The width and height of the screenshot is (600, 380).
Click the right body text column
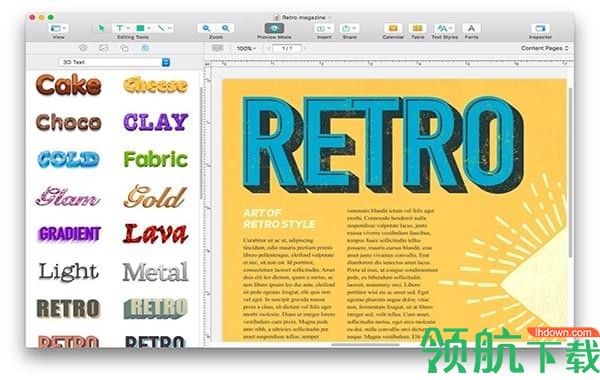tap(392, 274)
